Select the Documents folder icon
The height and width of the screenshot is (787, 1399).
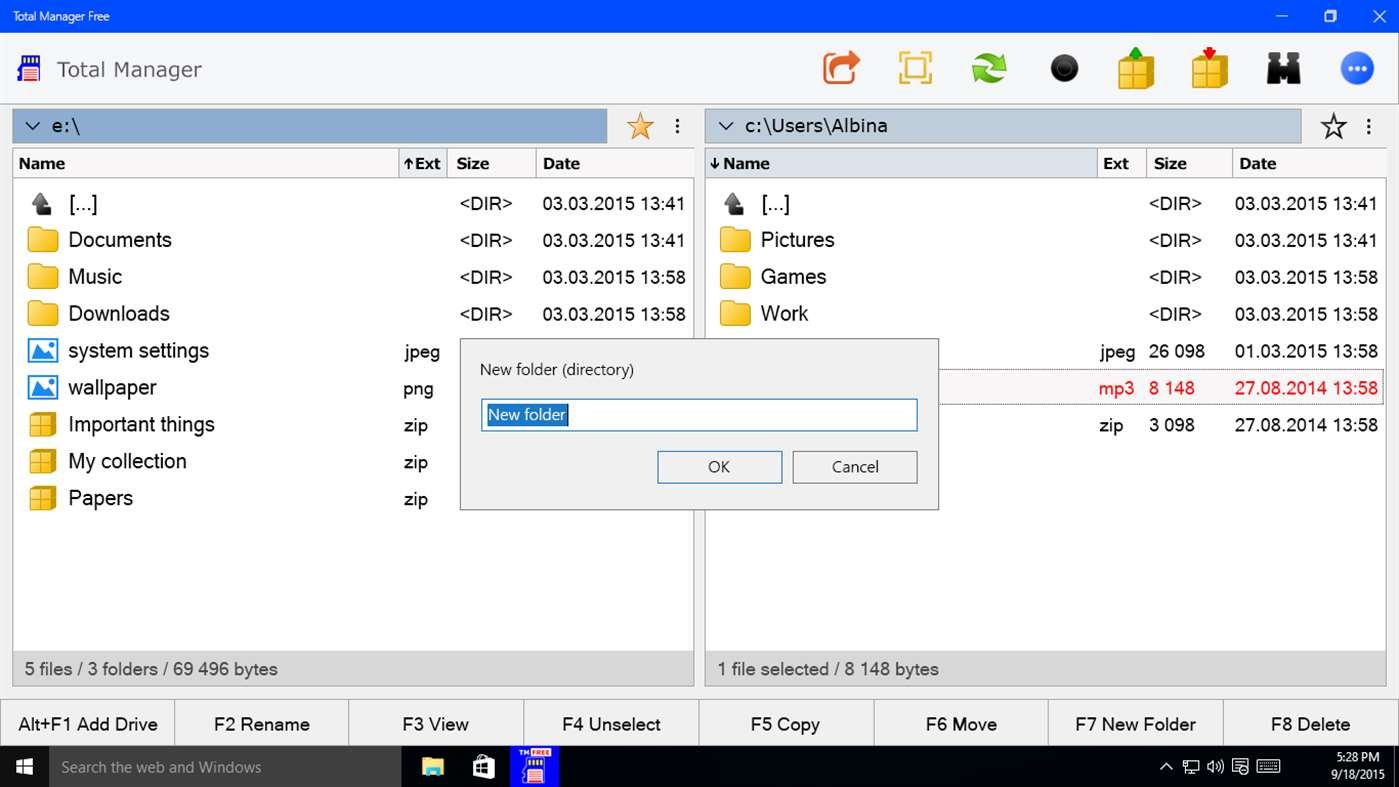42,240
